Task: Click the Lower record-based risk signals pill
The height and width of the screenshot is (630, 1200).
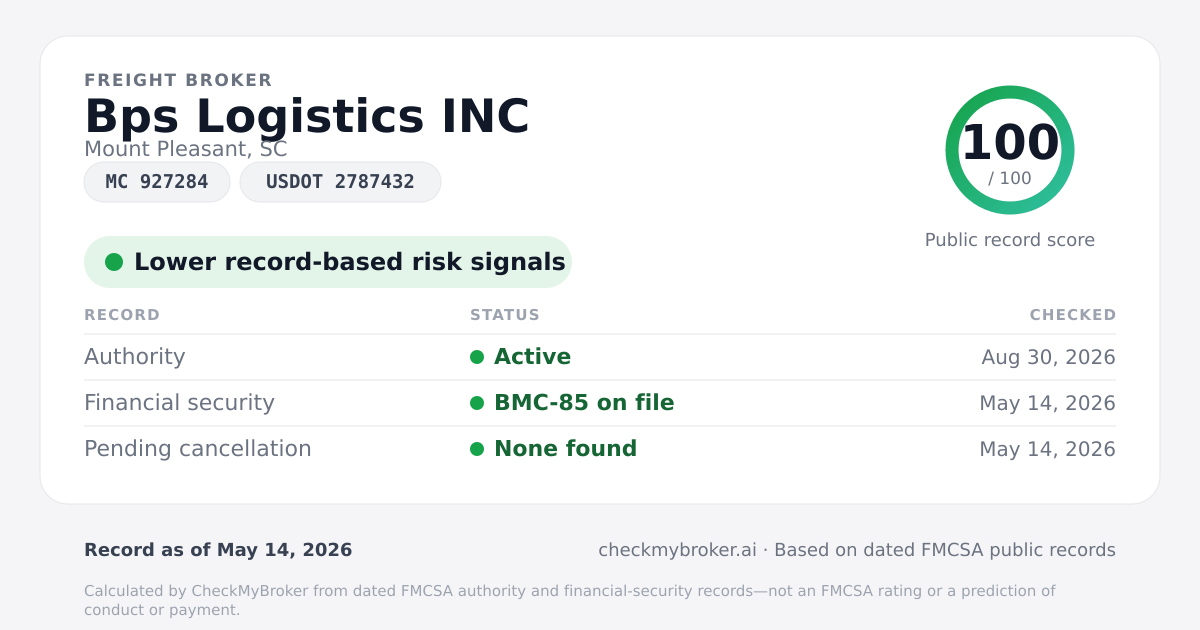Action: [x=328, y=262]
